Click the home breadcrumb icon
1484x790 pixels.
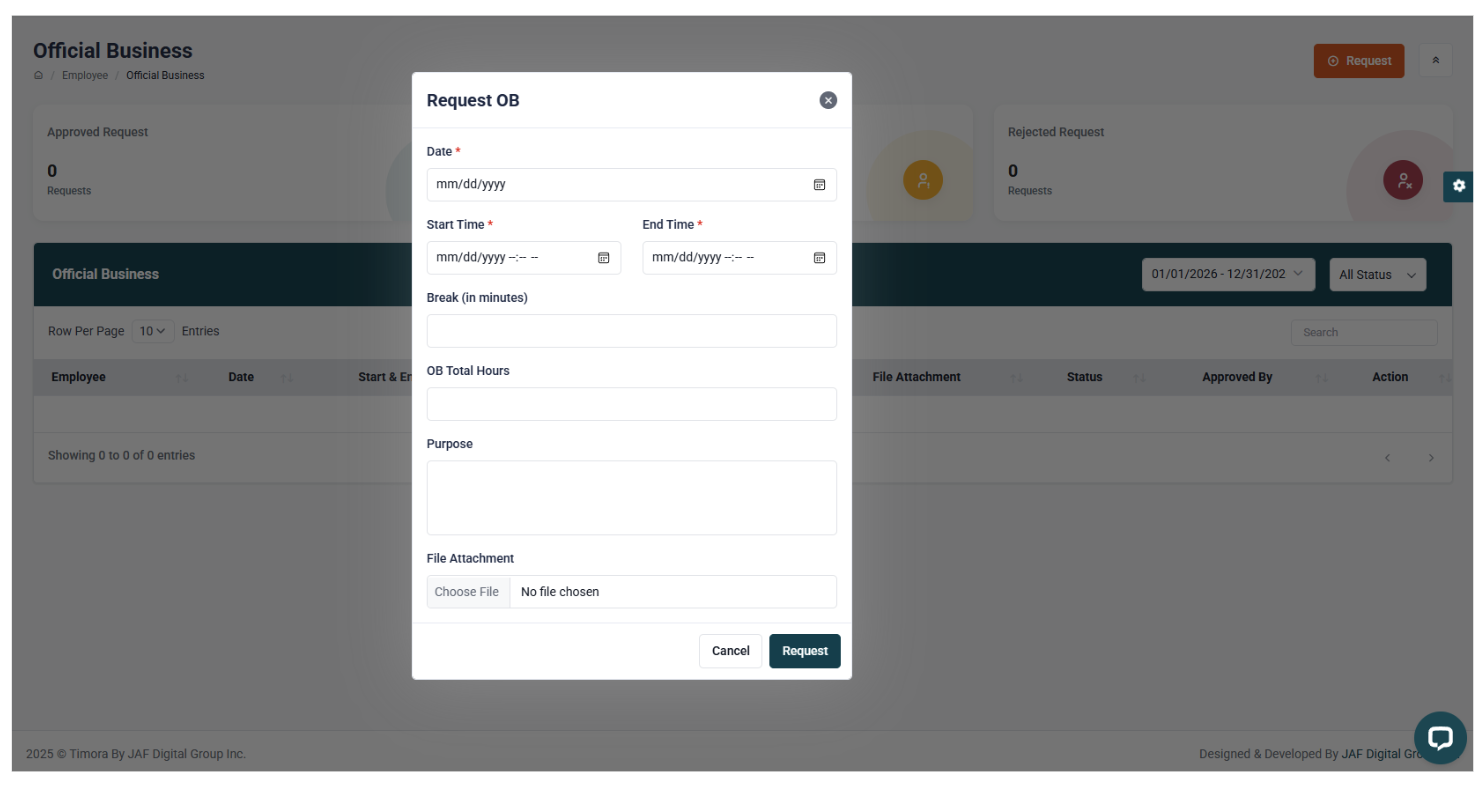point(39,75)
